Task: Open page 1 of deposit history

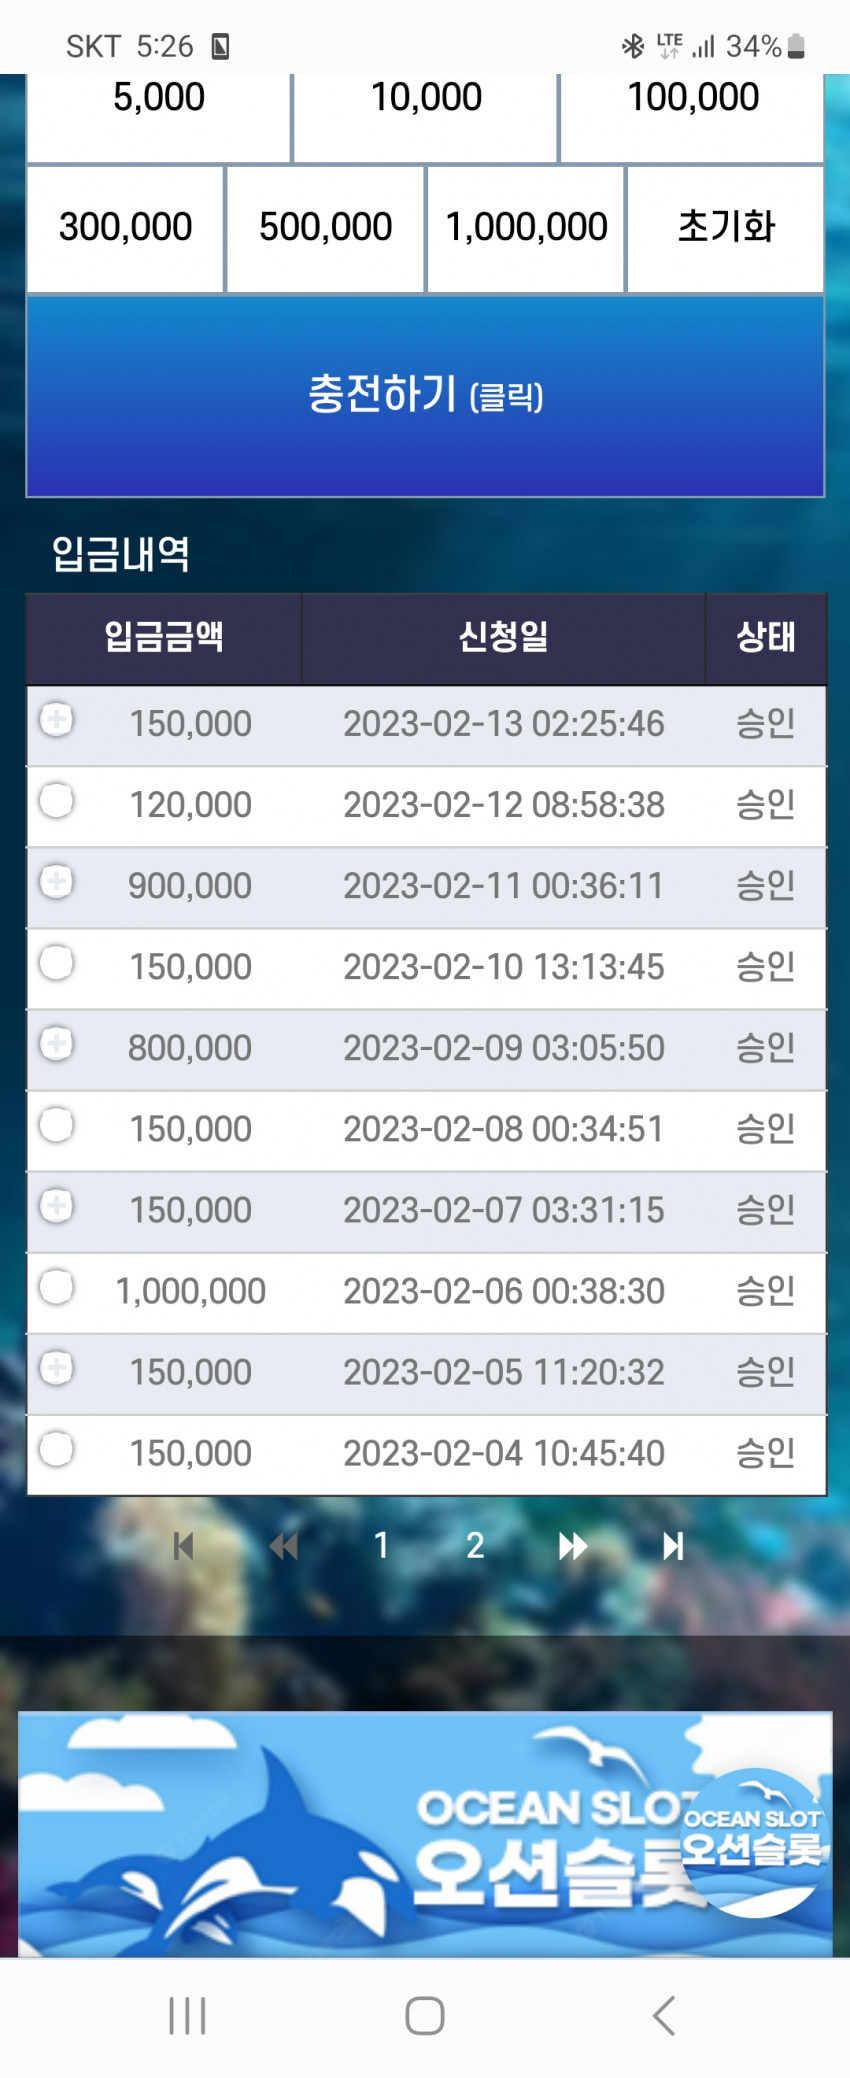Action: tap(381, 1546)
